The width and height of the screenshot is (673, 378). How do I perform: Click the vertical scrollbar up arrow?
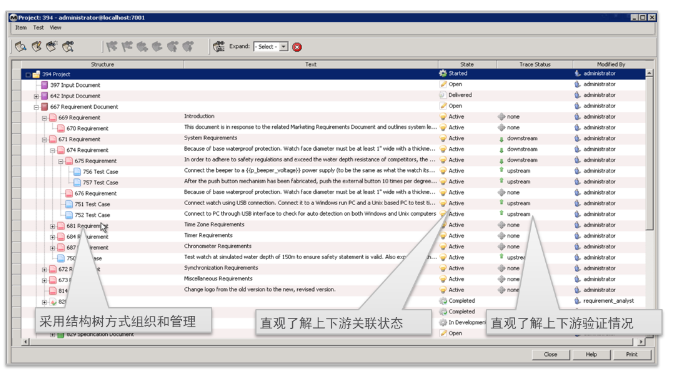[649, 73]
